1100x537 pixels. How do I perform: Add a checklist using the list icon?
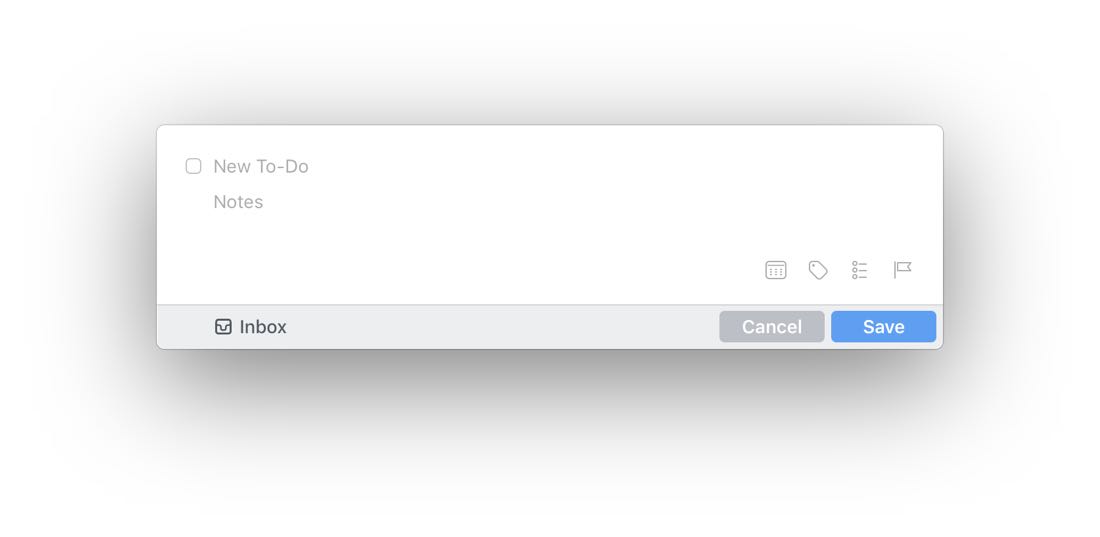point(859,270)
